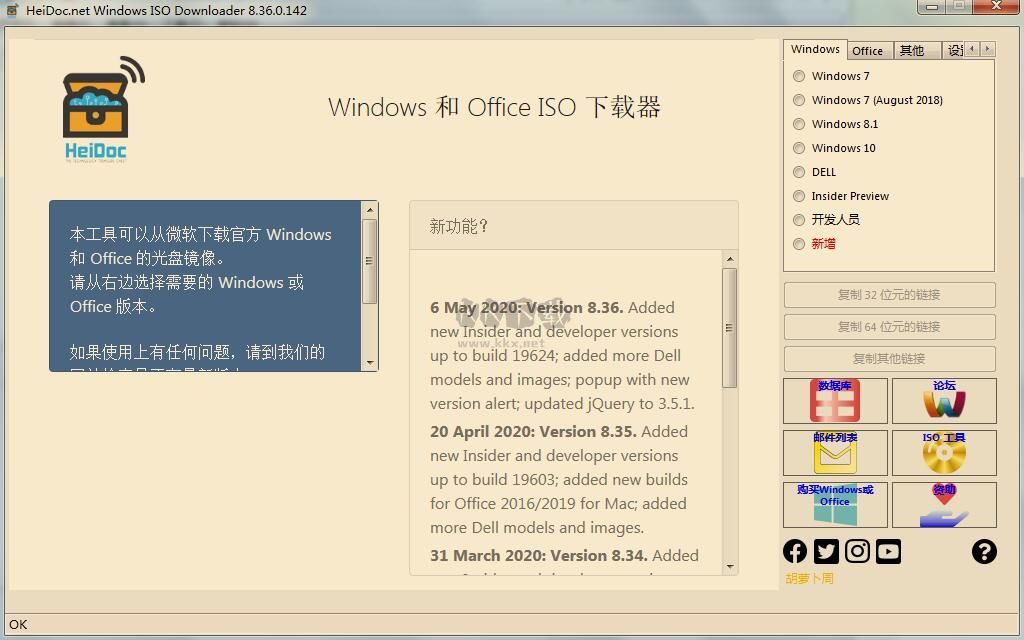This screenshot has width=1024, height=640.
Task: Open the Instagram camera icon
Action: (857, 552)
